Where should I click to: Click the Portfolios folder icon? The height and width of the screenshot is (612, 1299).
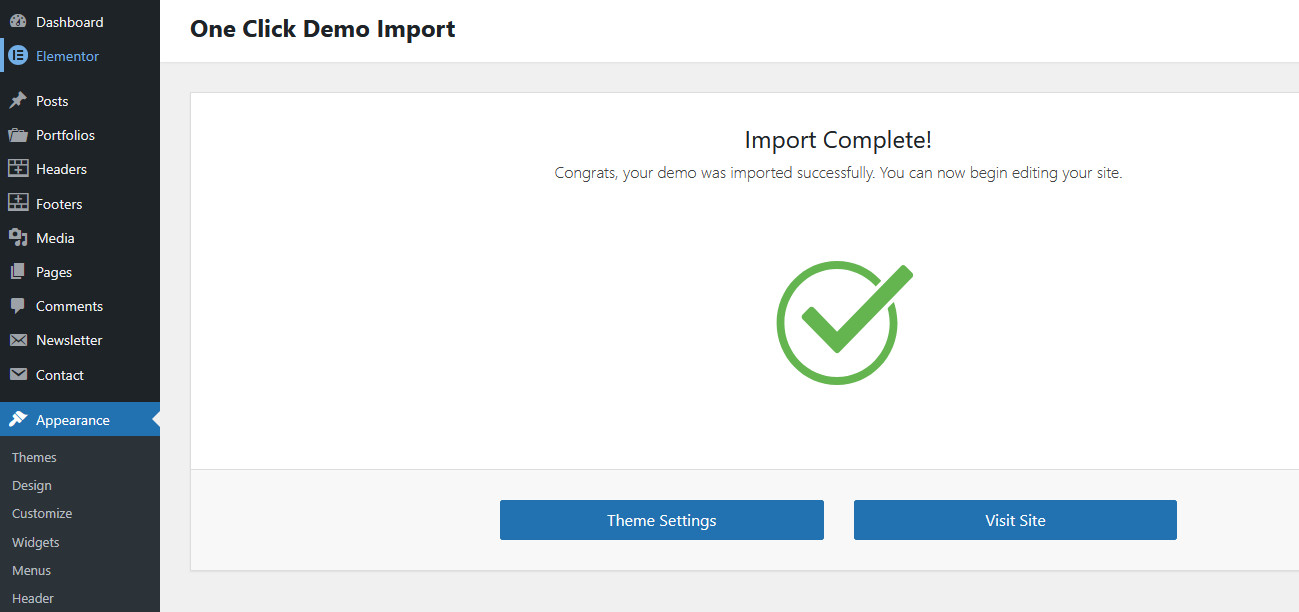(x=18, y=135)
